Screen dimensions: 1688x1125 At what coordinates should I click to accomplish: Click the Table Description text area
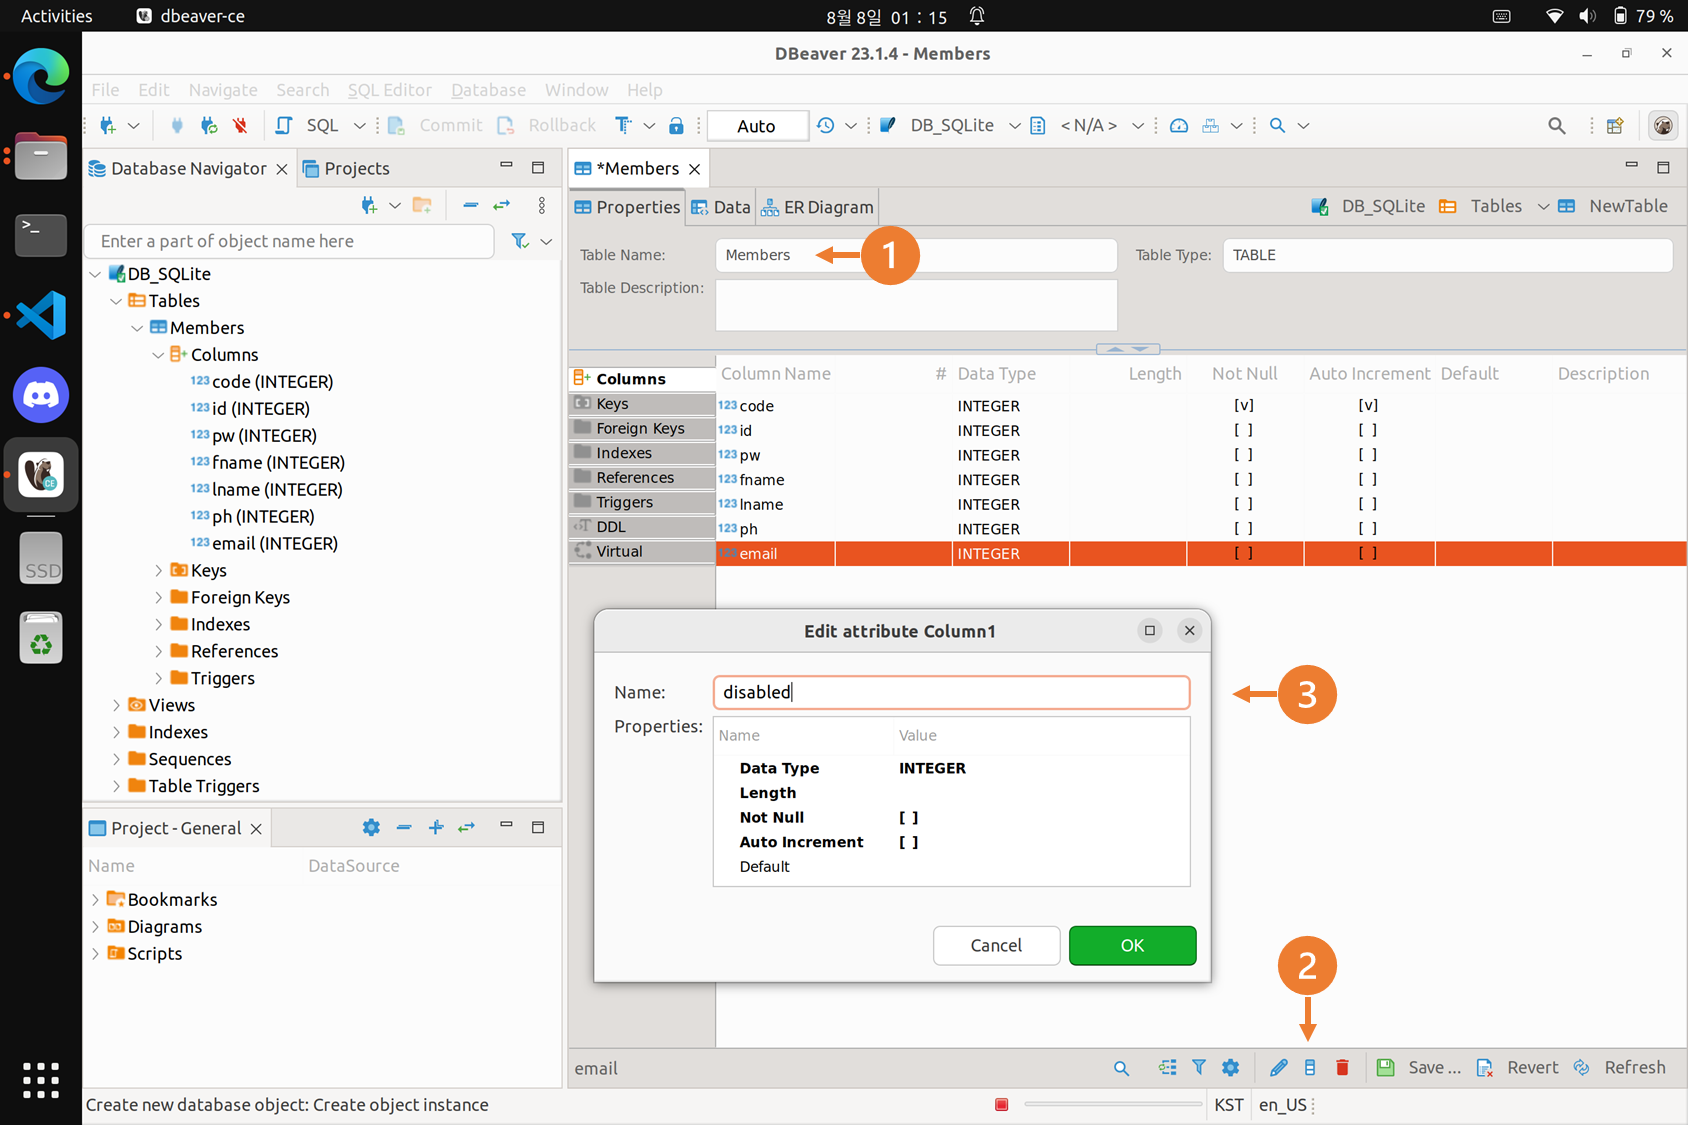916,305
